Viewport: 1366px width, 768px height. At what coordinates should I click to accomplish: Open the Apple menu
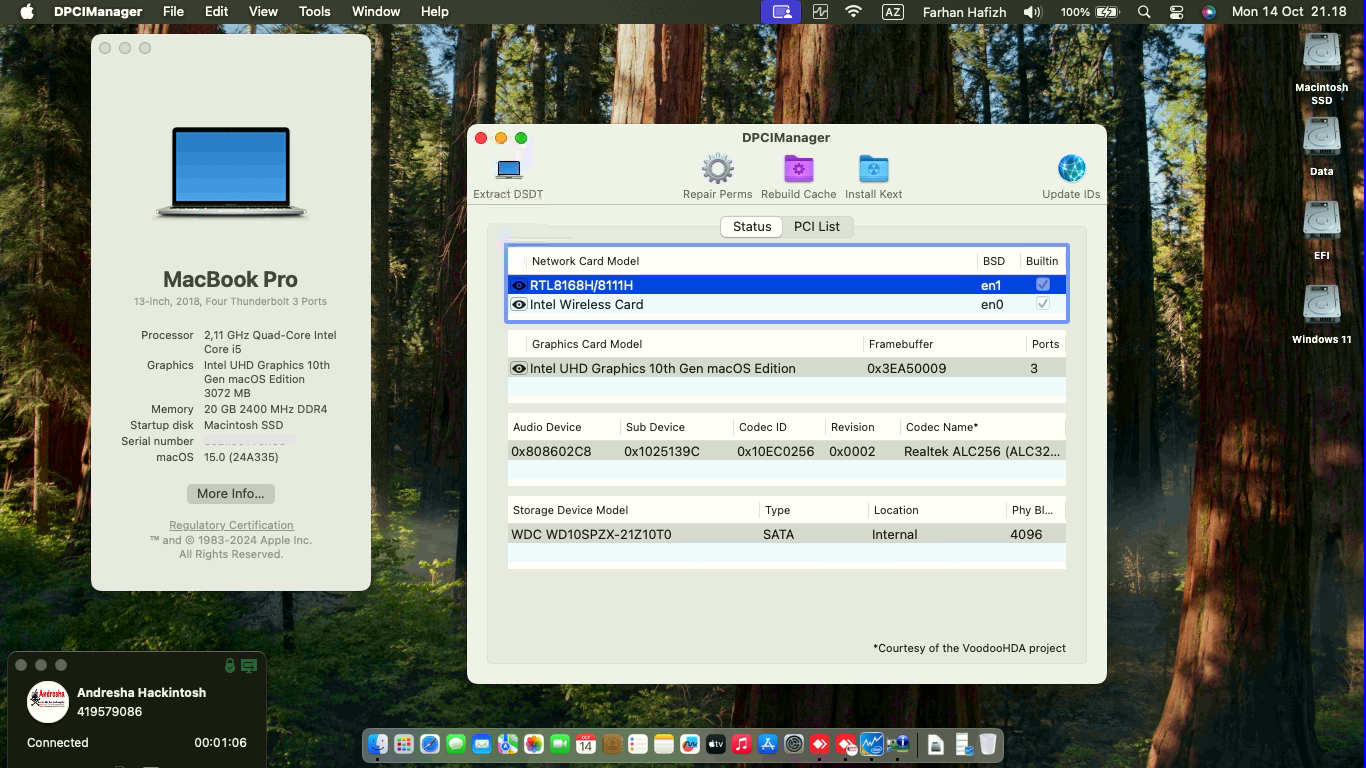pyautogui.click(x=27, y=11)
